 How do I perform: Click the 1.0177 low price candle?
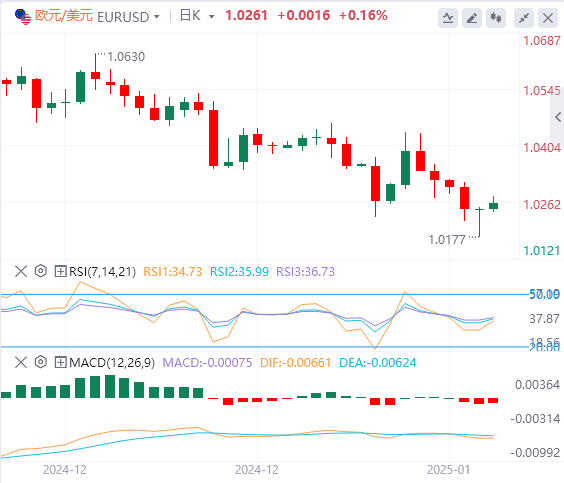tap(479, 222)
